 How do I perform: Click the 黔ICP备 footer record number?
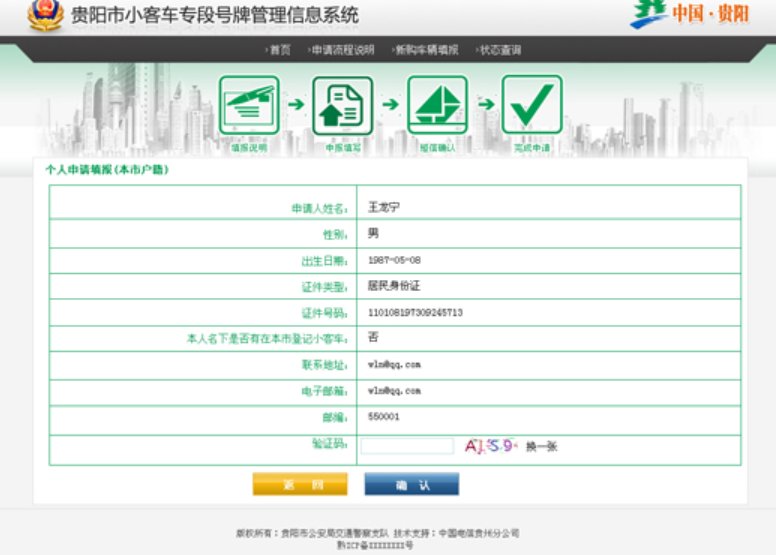(x=375, y=545)
